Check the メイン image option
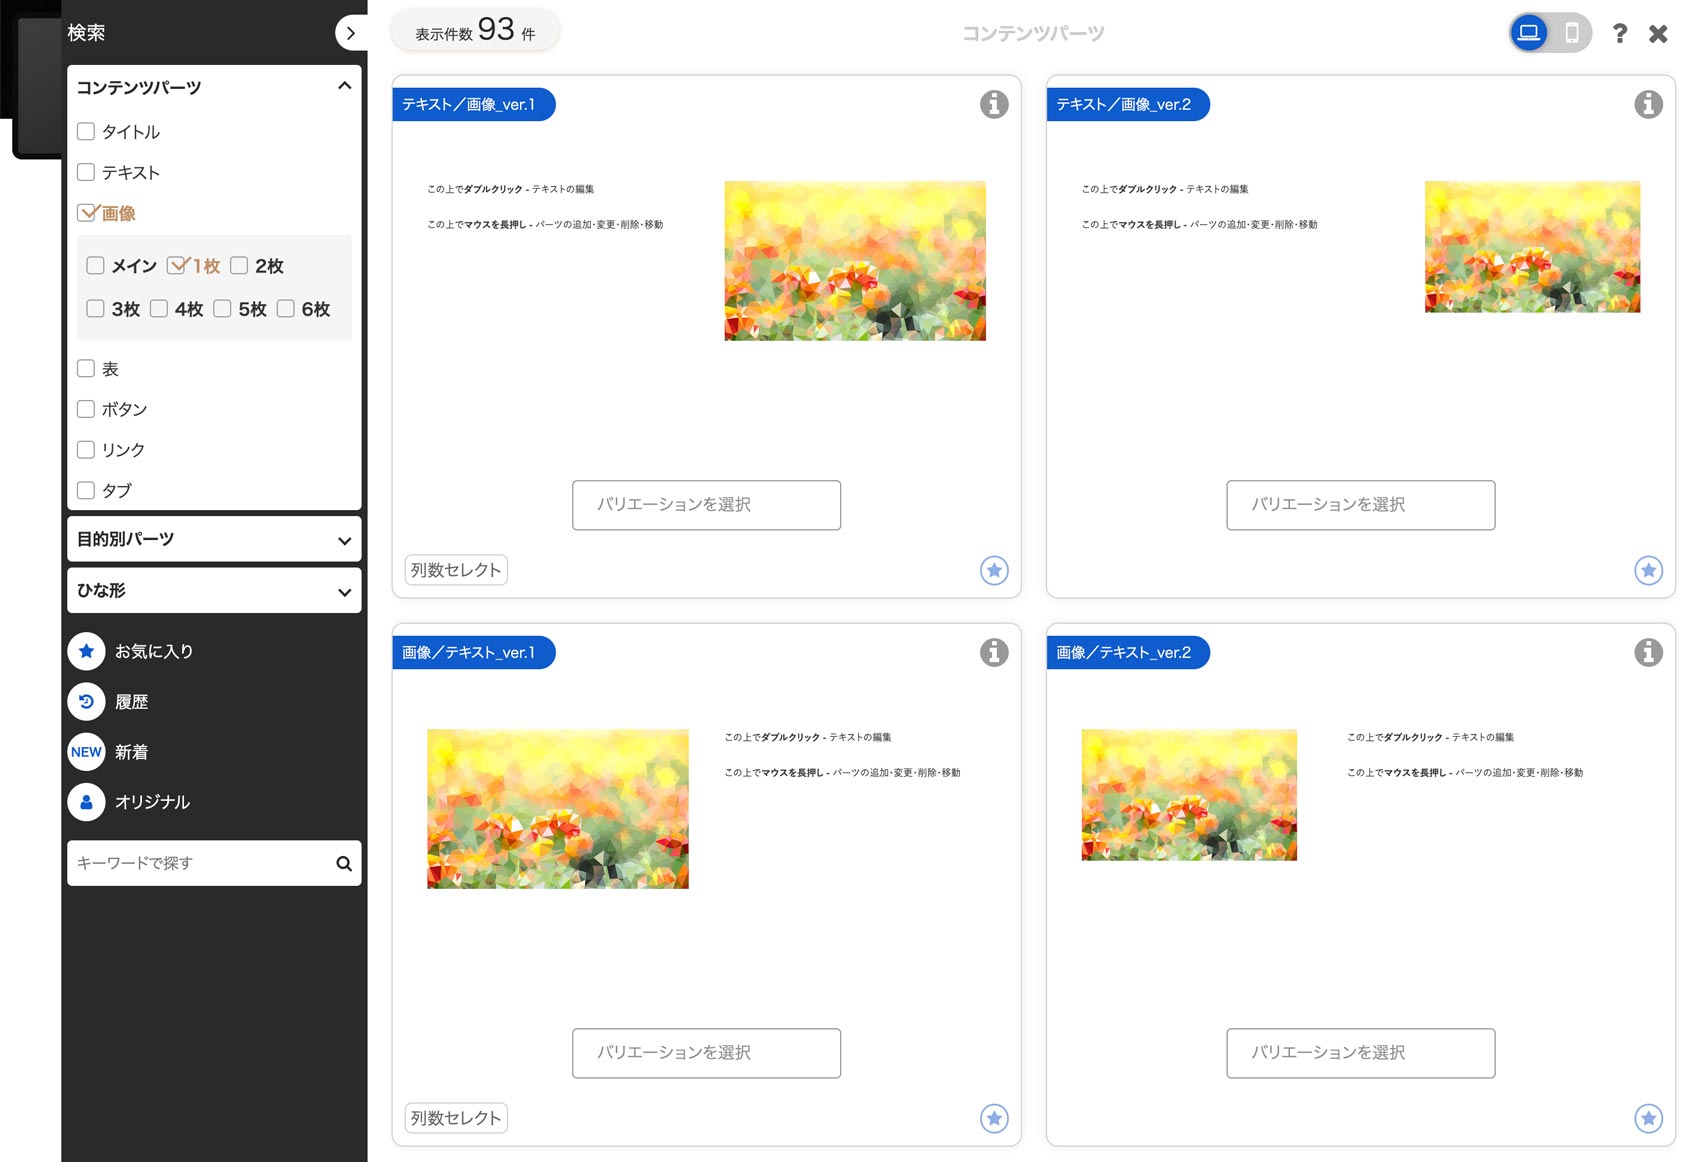The image size is (1700, 1162). click(x=95, y=265)
